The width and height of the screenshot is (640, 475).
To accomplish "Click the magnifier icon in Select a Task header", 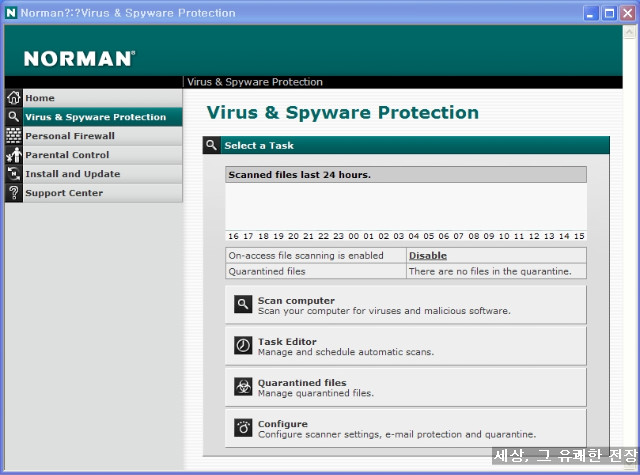I will click(211, 145).
